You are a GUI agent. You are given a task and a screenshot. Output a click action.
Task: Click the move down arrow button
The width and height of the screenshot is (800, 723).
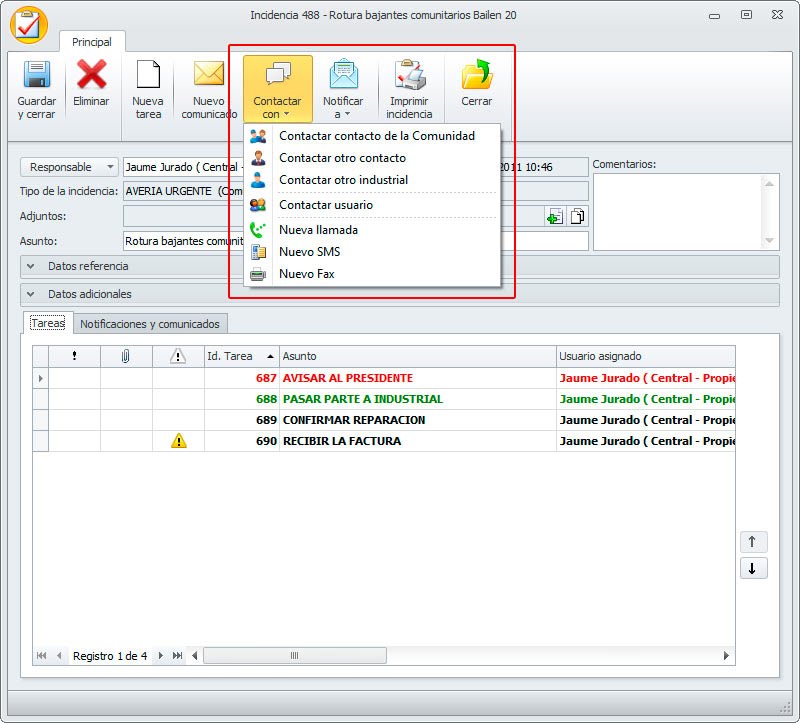point(752,568)
